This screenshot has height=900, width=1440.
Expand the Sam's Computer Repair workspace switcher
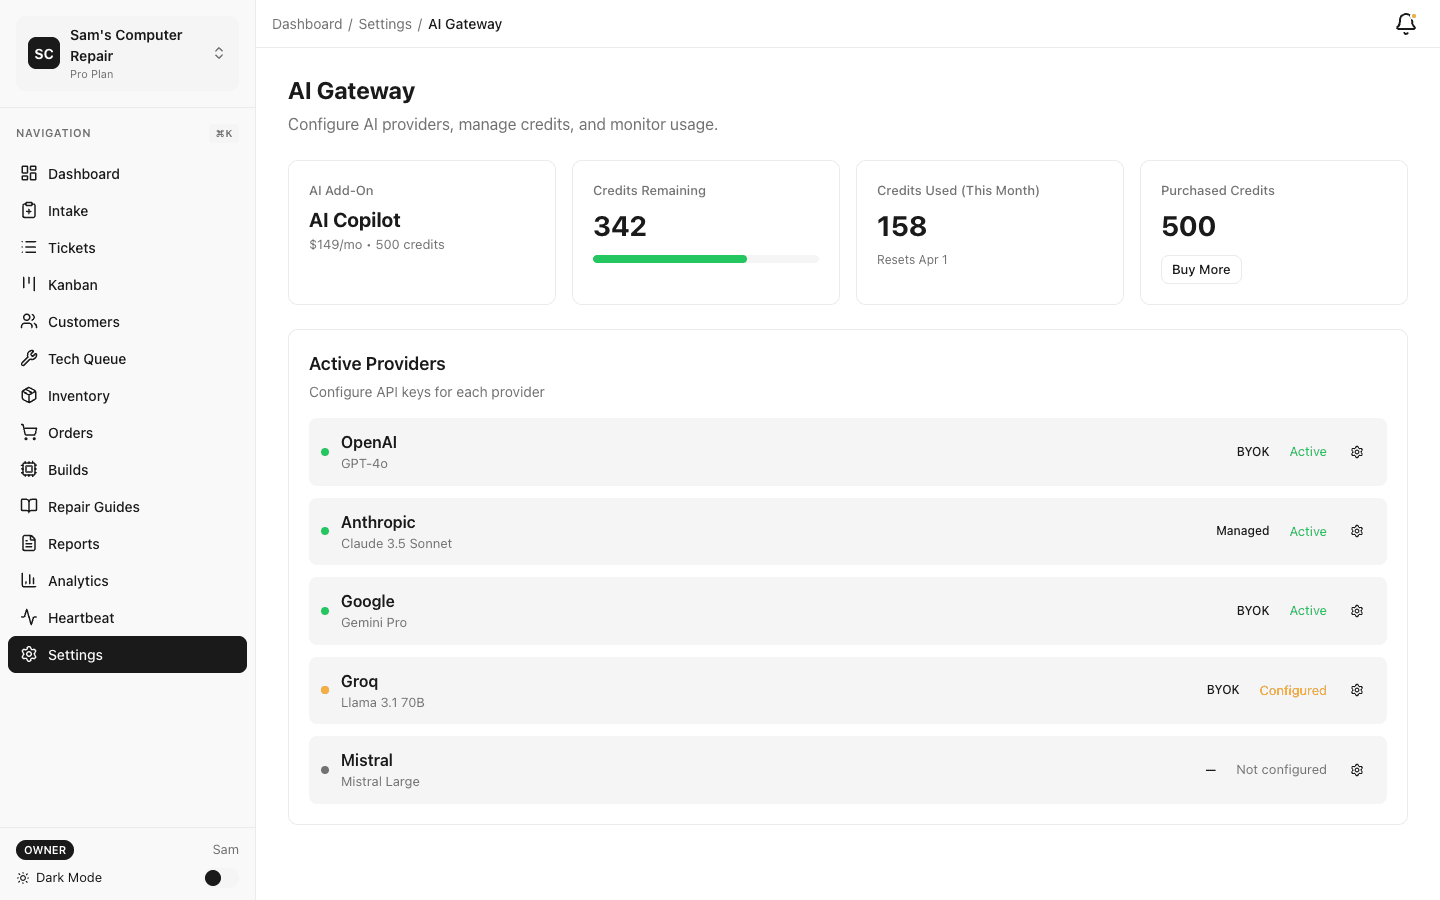[x=218, y=53]
